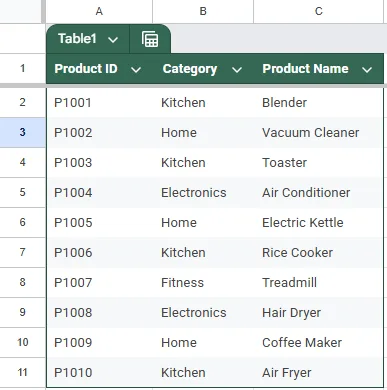Select row 6 header number
The image size is (387, 390).
tap(22, 222)
